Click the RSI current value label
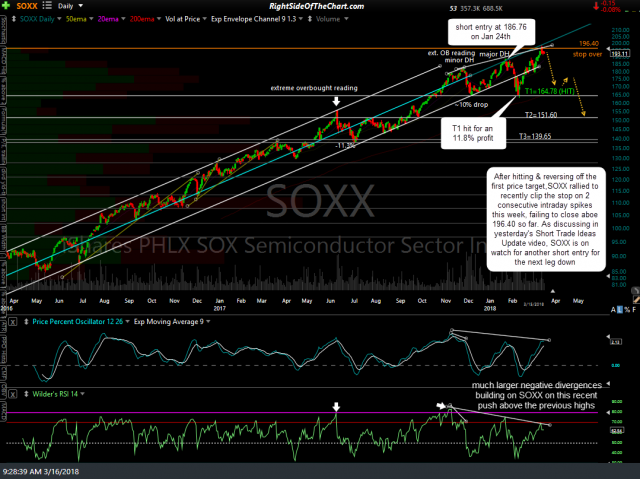The width and height of the screenshot is (640, 479). pyautogui.click(x=616, y=430)
